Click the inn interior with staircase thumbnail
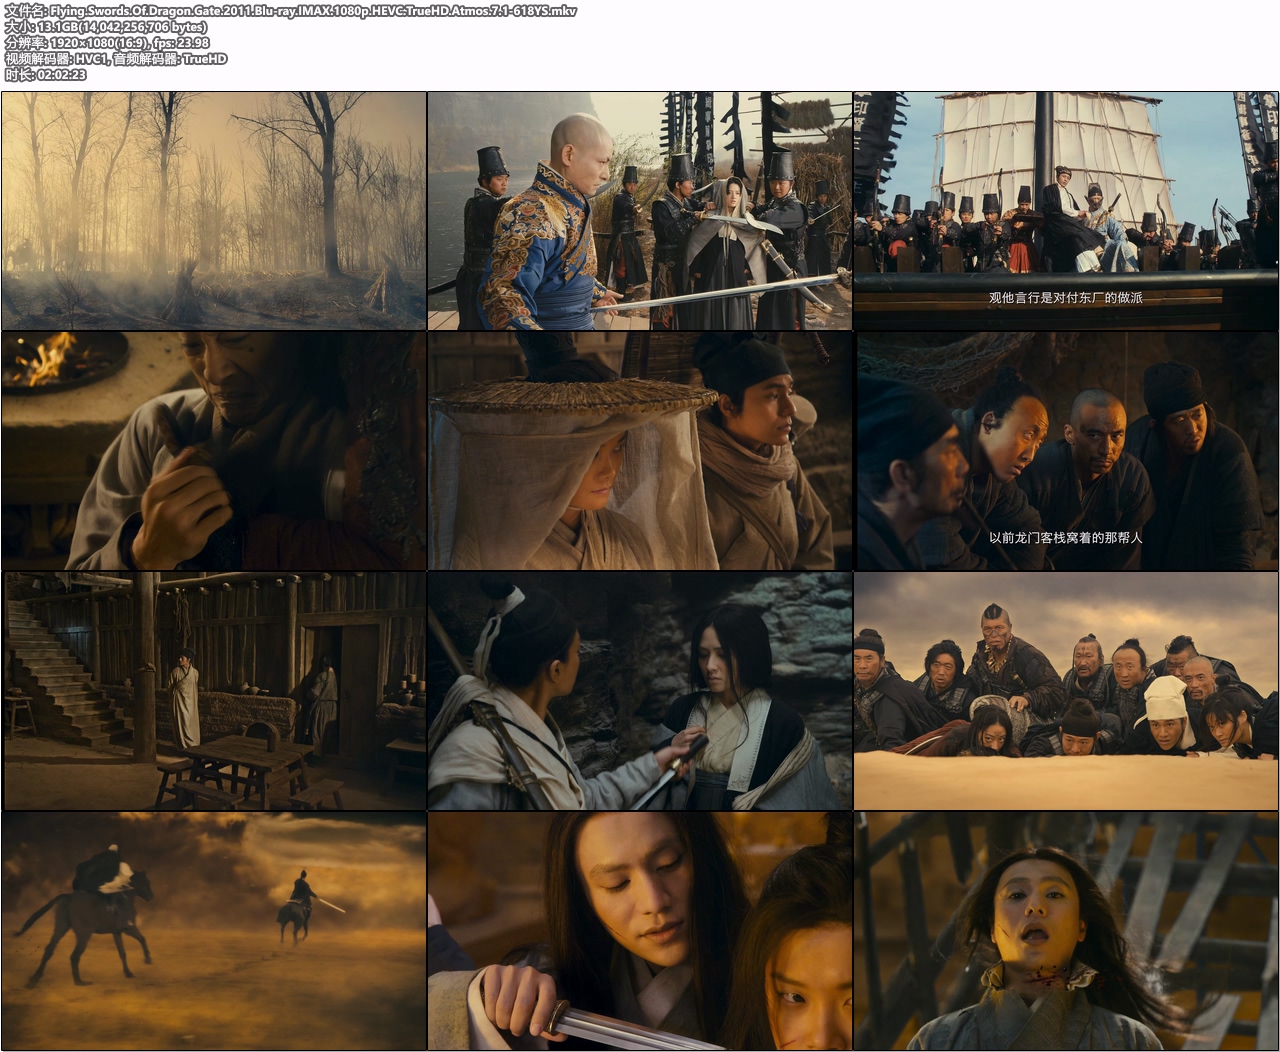 [214, 691]
